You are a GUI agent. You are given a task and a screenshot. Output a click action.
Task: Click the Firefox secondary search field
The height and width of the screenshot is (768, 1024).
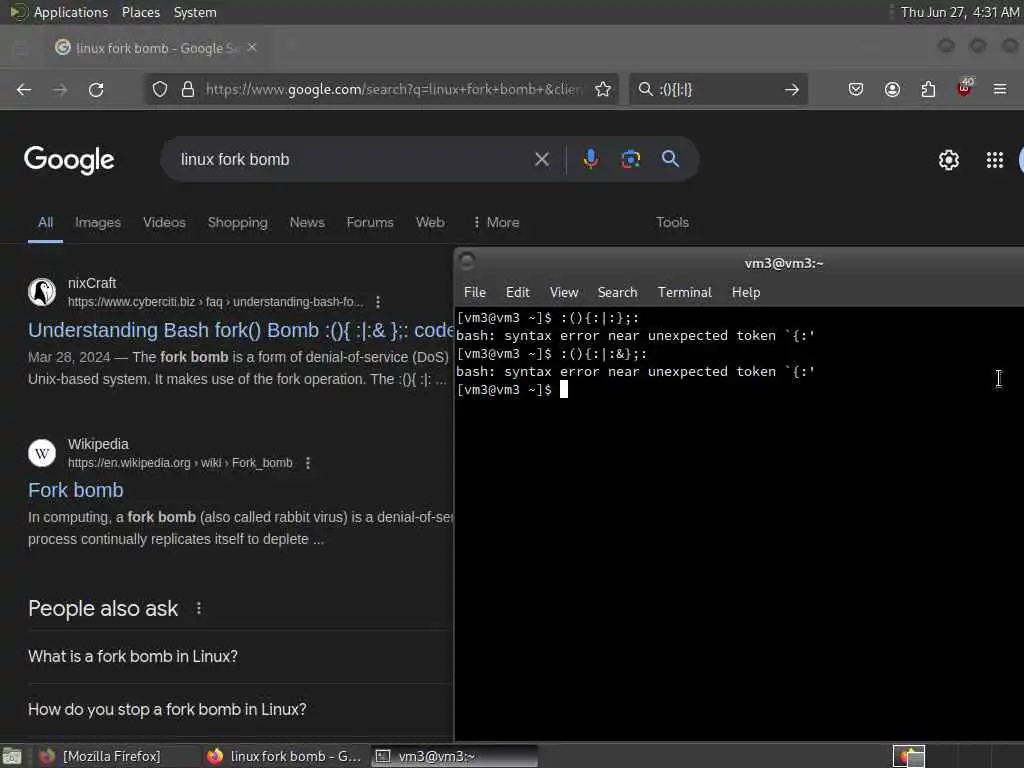tap(718, 89)
